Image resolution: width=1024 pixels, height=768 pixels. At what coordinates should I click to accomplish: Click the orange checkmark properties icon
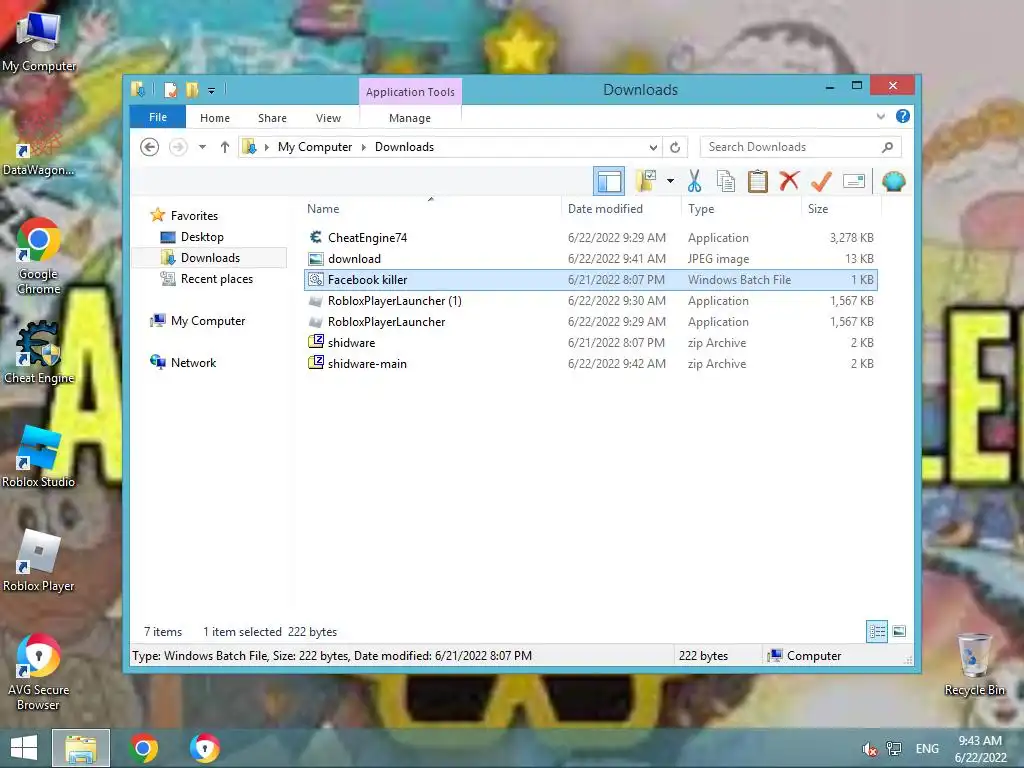[821, 181]
